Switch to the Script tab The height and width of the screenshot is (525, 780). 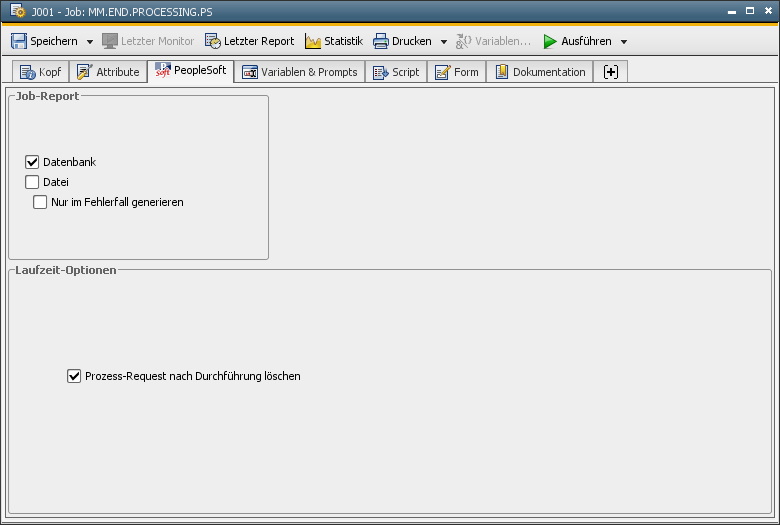click(396, 72)
